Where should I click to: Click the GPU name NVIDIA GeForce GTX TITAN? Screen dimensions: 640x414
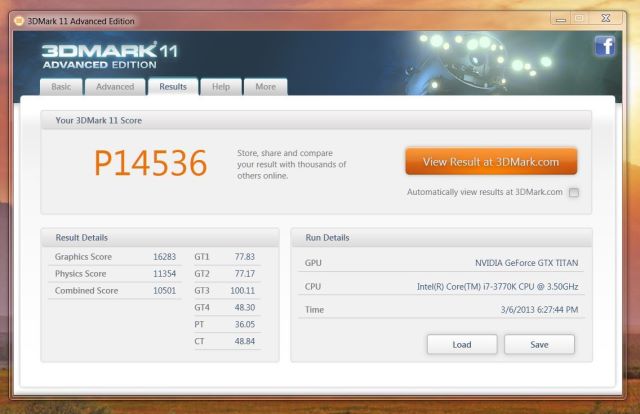point(527,263)
